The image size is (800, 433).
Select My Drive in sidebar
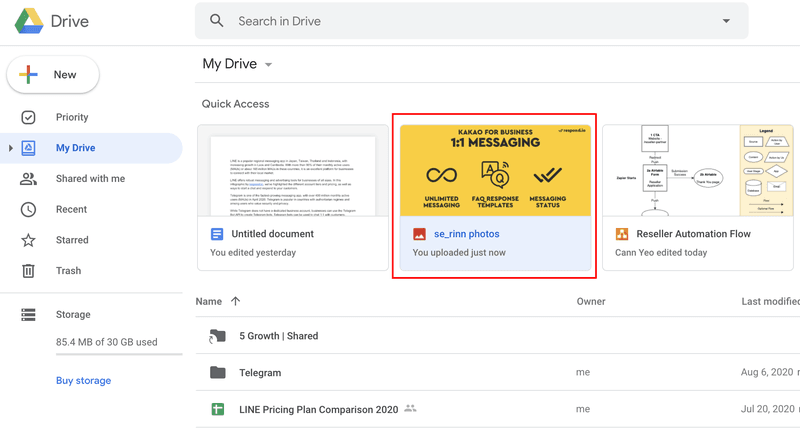click(x=76, y=148)
